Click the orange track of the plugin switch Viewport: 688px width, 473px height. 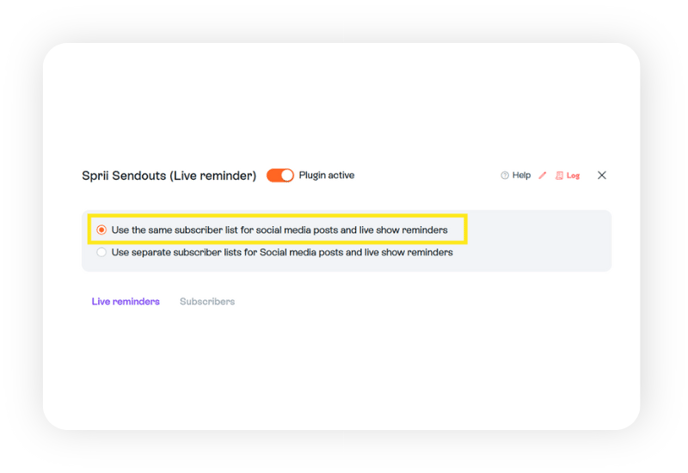274,176
